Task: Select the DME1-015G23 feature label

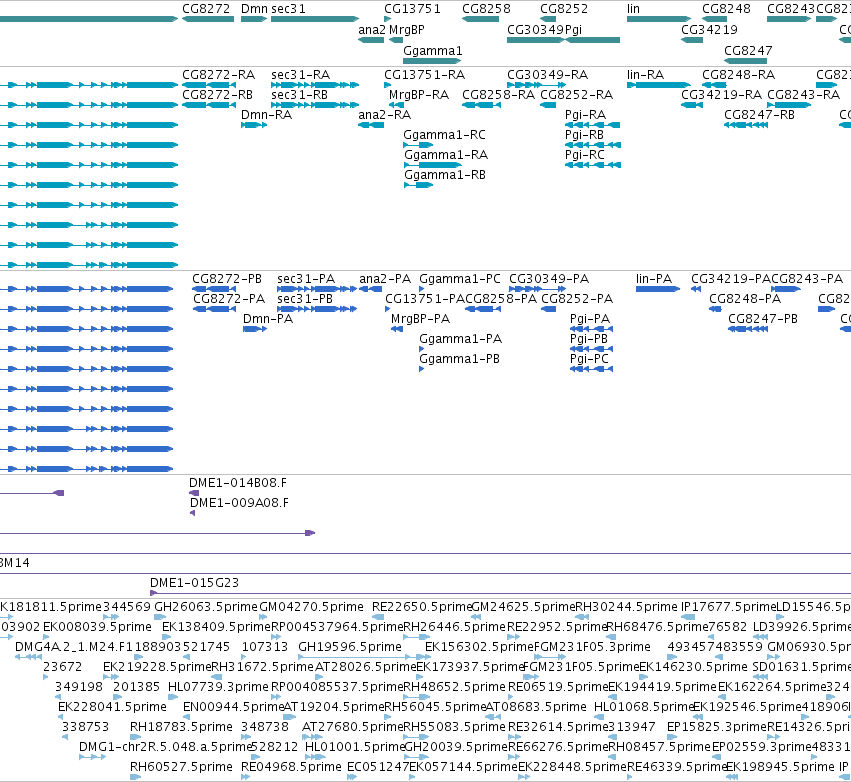Action: coord(194,583)
